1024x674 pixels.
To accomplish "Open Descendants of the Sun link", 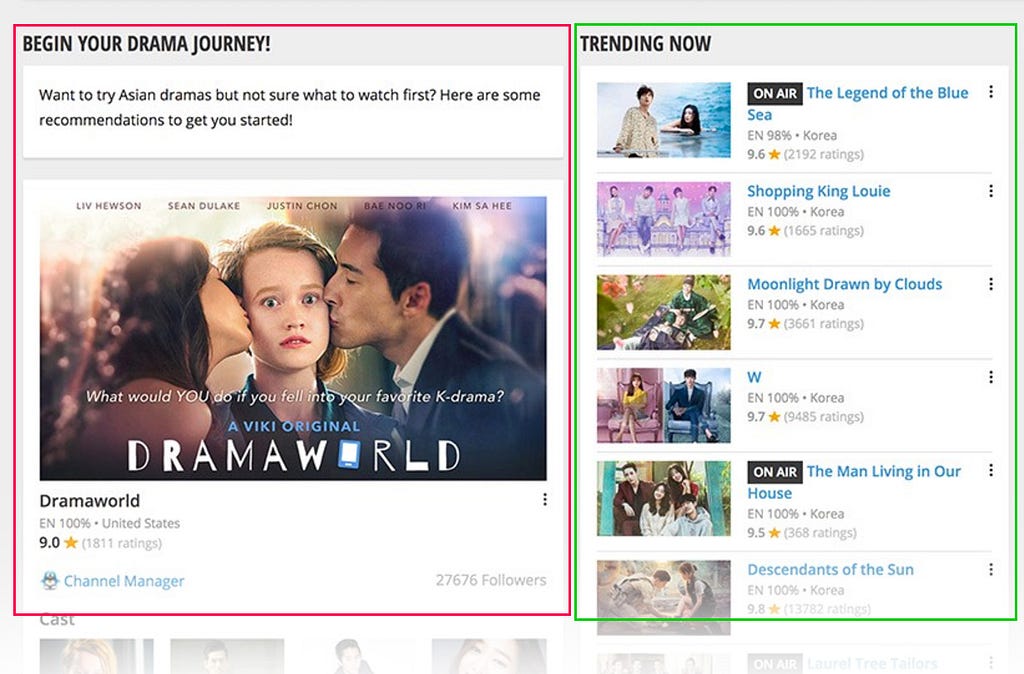I will 830,570.
